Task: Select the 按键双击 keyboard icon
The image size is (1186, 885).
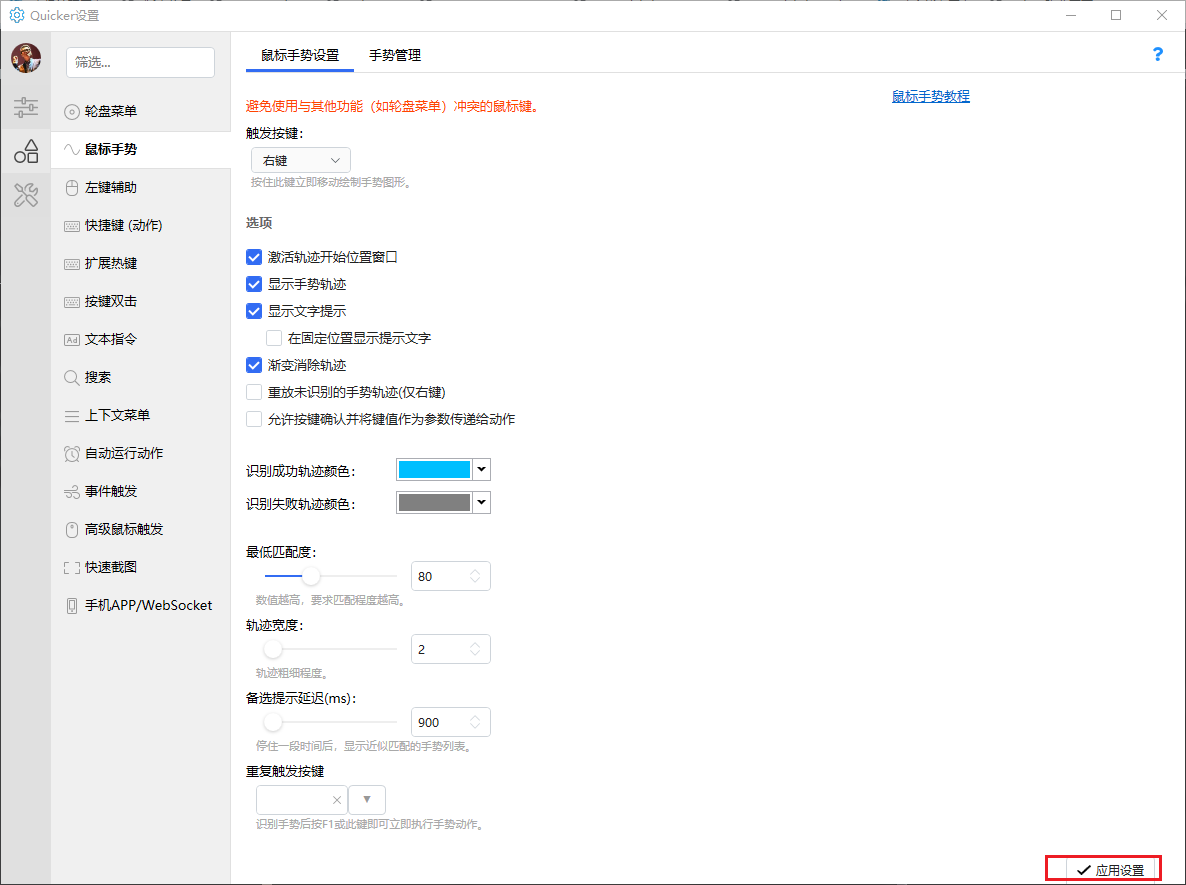Action: pos(72,302)
